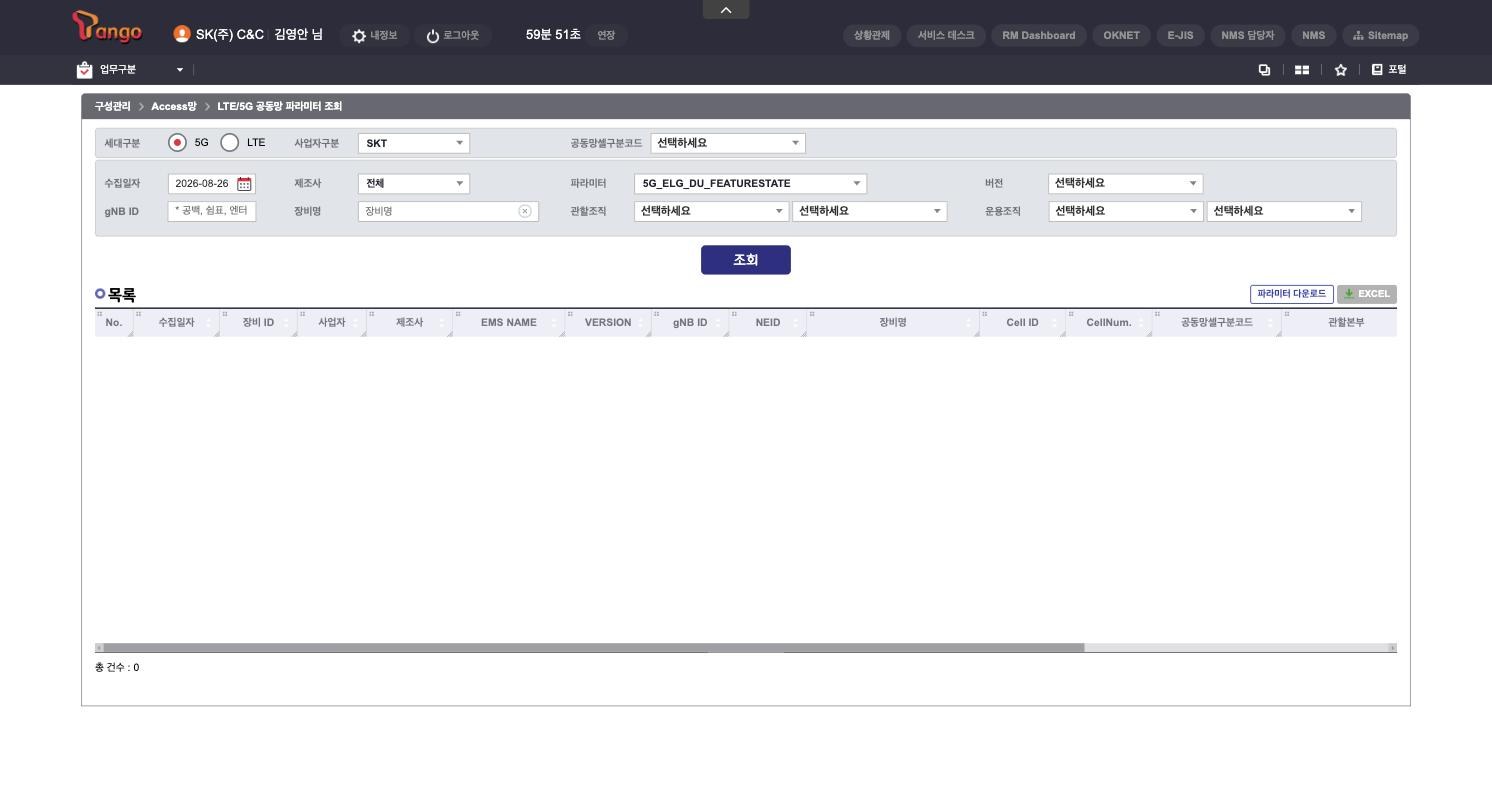
Task: Open 내정보 settings with the gear icon
Action: coord(374,36)
